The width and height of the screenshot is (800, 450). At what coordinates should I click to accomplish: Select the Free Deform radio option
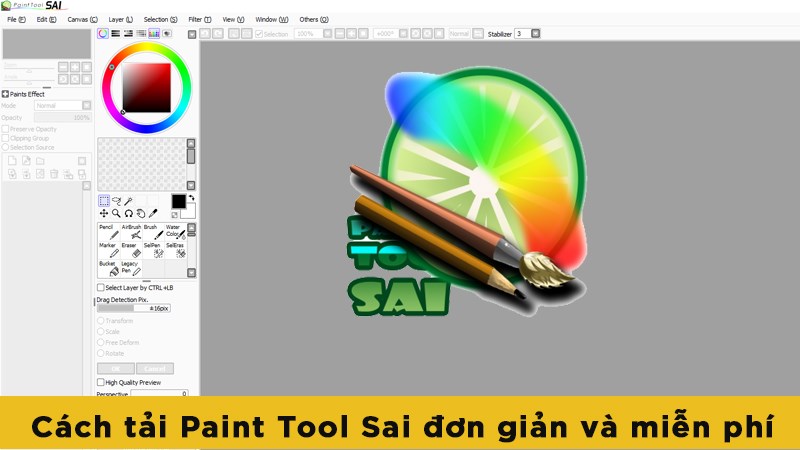pyautogui.click(x=101, y=342)
